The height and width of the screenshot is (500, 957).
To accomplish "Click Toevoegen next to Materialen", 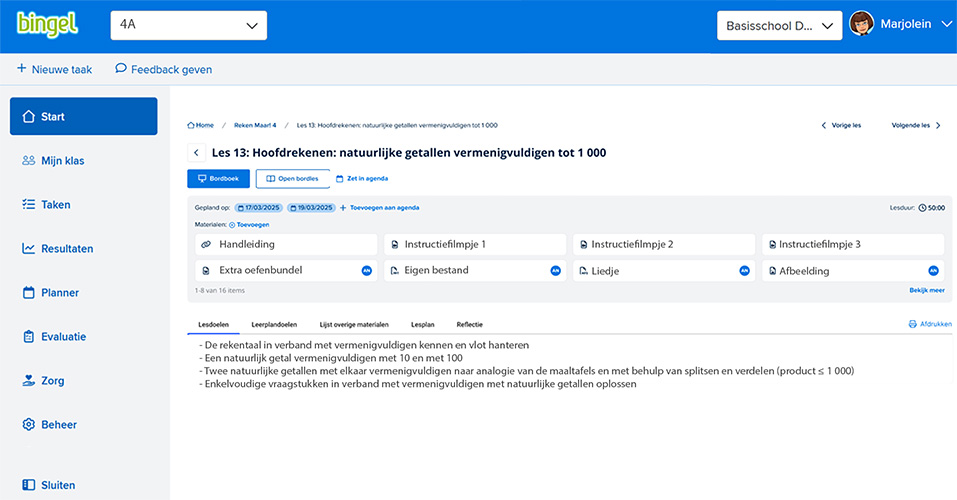I will [x=249, y=225].
